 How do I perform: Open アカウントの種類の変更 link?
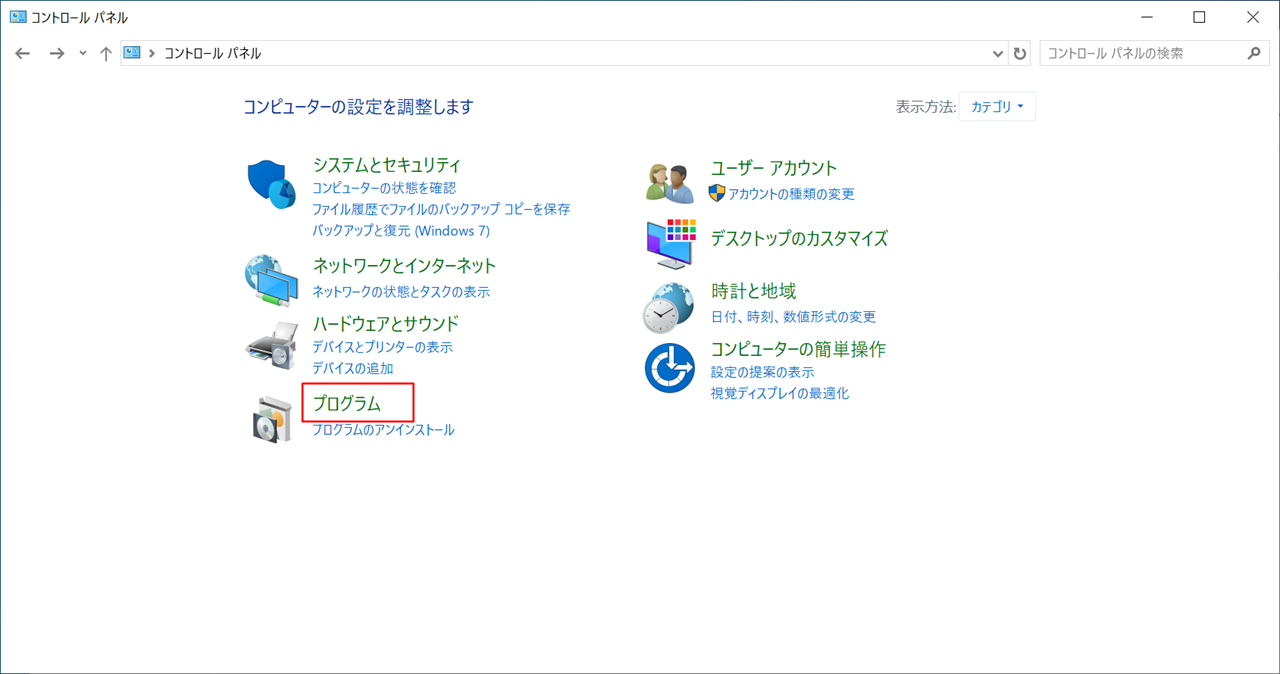click(x=791, y=194)
